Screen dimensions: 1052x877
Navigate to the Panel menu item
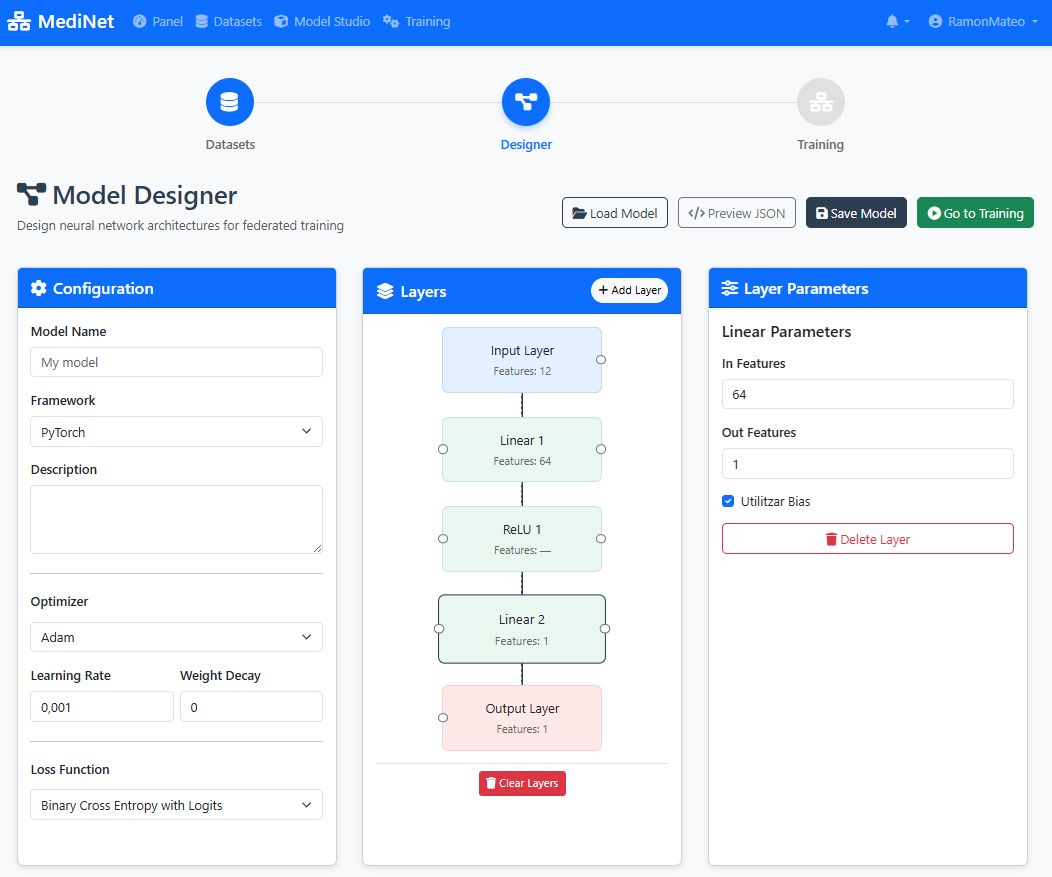(157, 20)
